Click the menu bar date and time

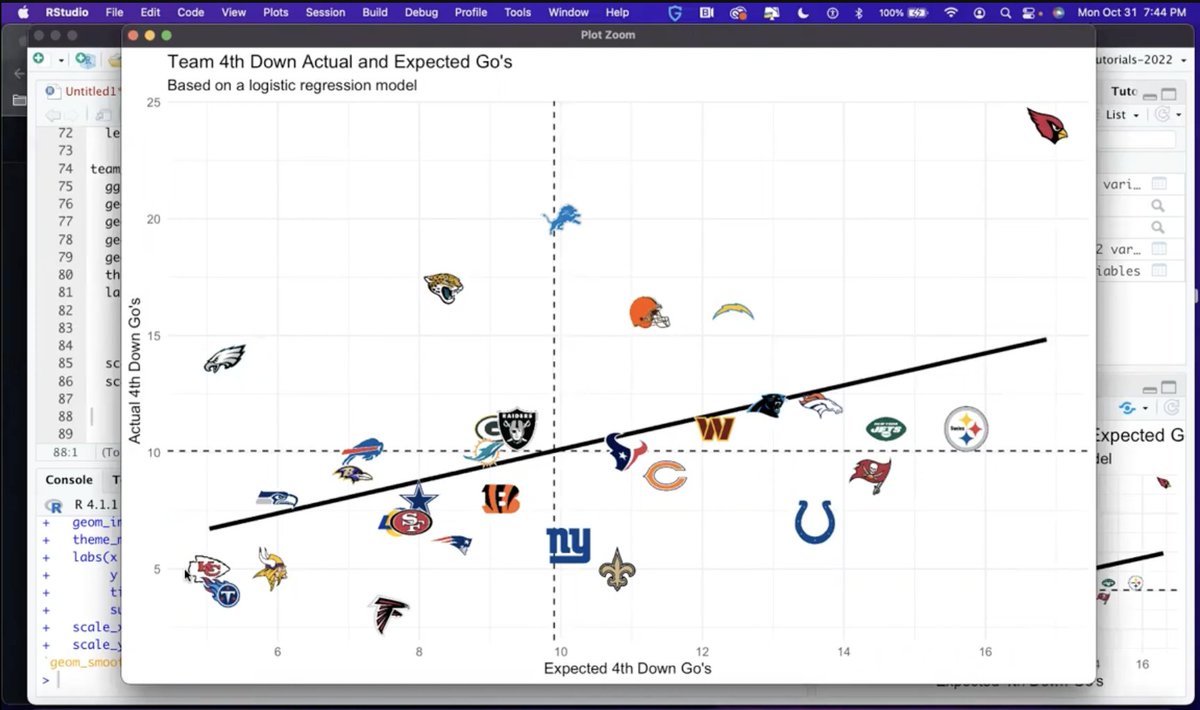tap(1130, 12)
